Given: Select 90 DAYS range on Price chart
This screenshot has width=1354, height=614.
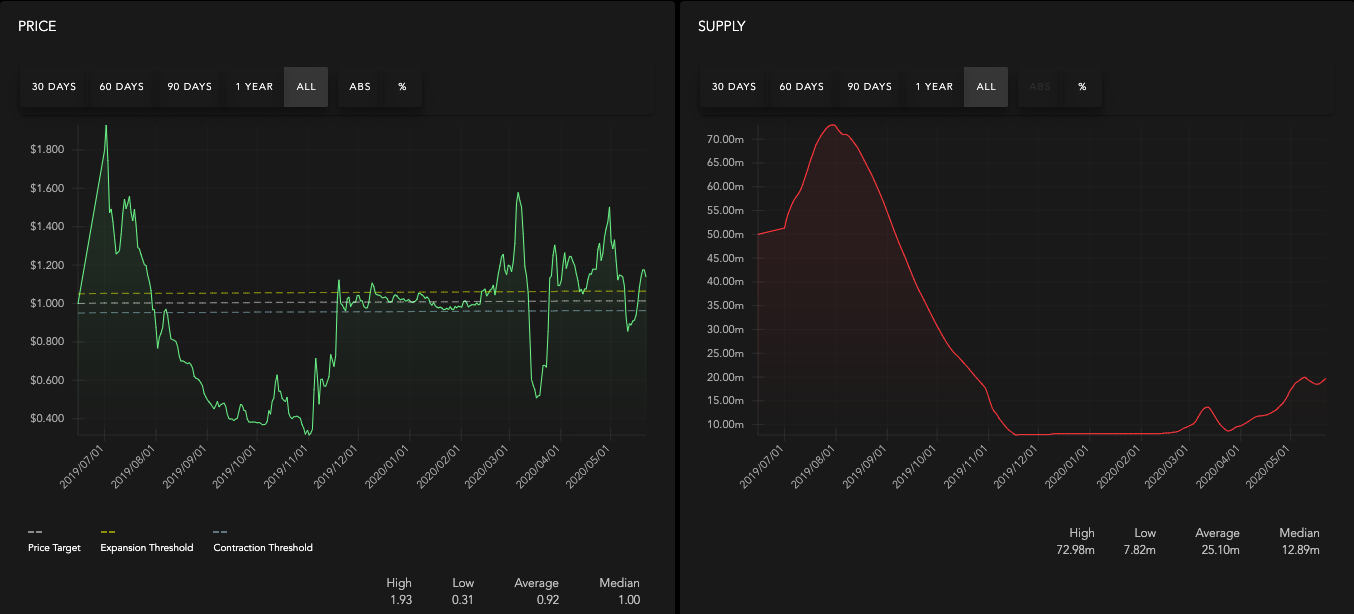Looking at the screenshot, I should (190, 87).
